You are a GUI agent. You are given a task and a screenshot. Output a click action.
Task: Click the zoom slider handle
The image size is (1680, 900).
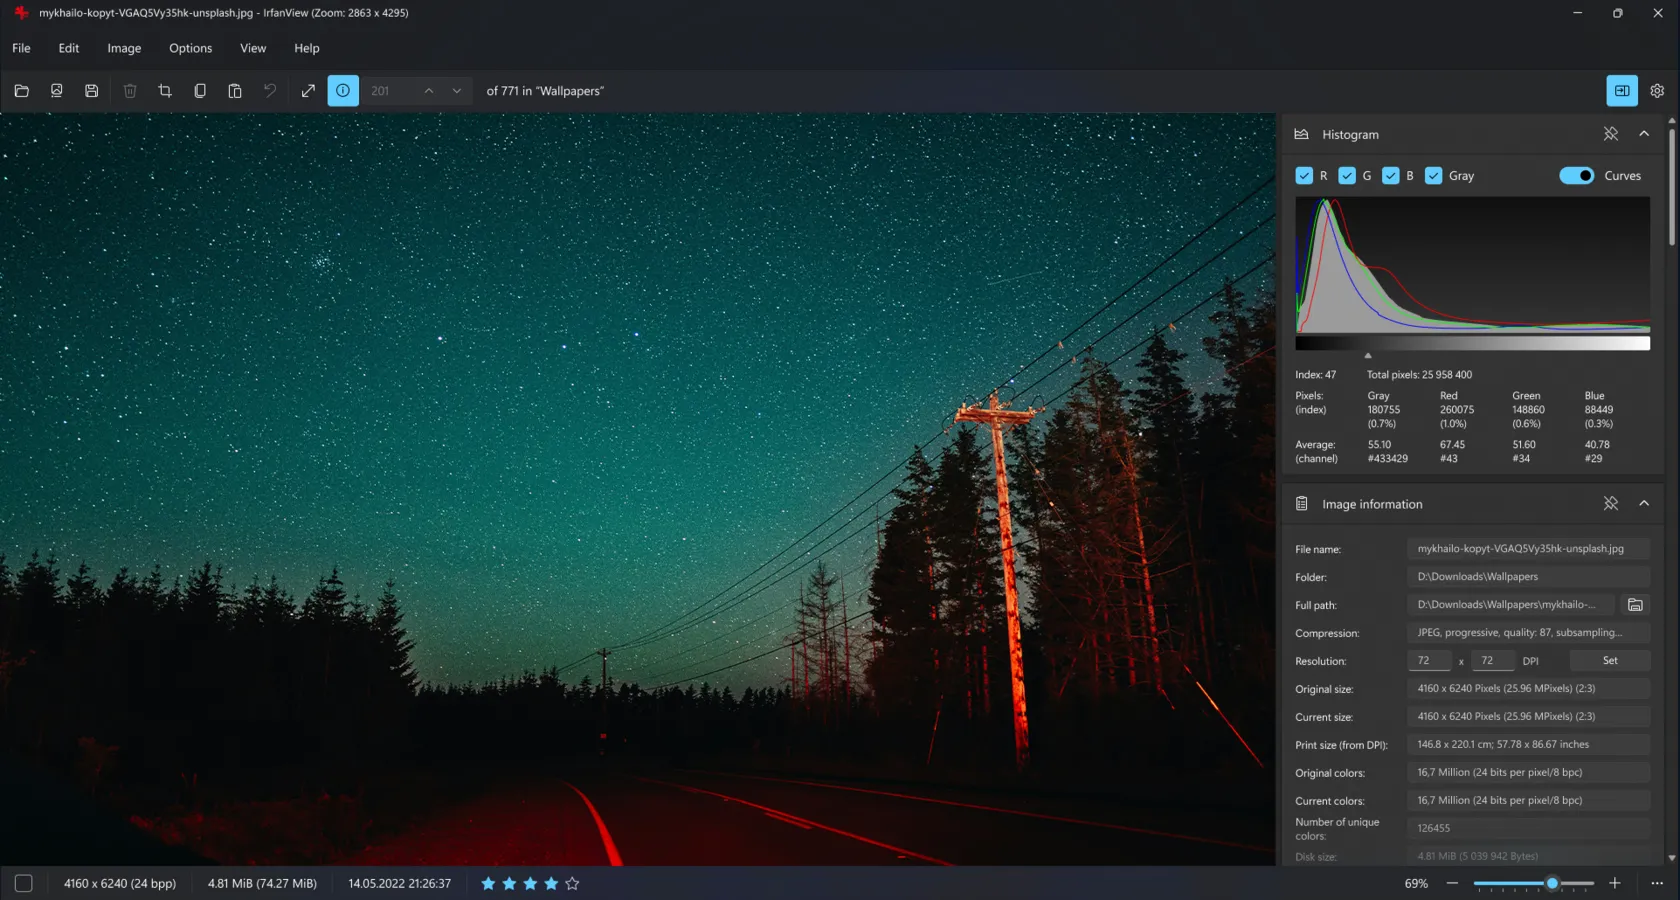coord(1552,884)
